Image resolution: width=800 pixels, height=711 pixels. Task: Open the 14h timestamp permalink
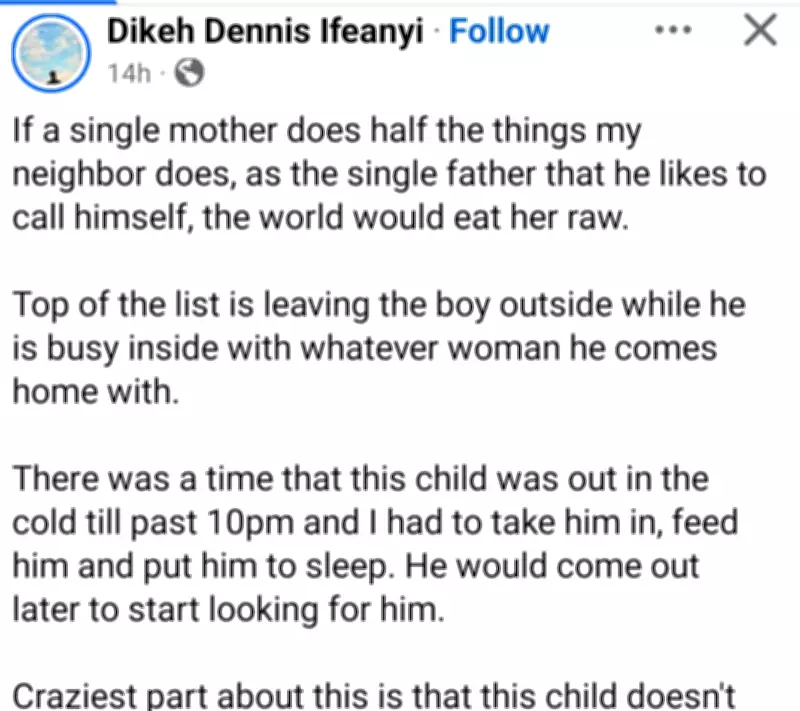[x=129, y=72]
